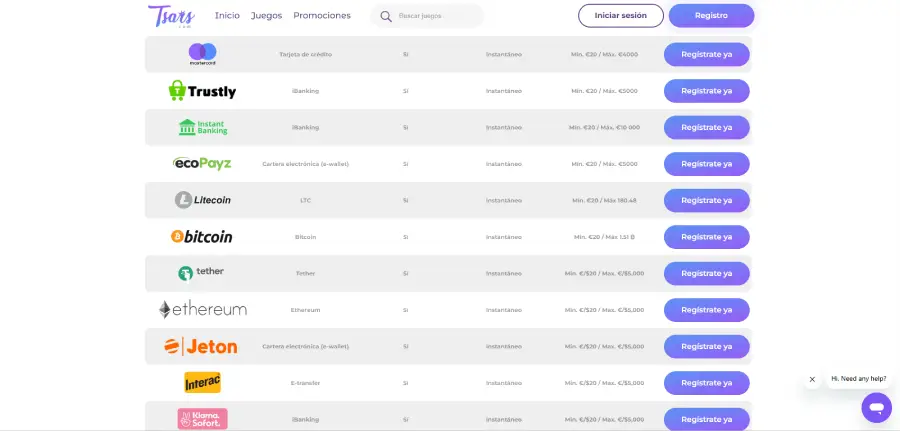This screenshot has width=900, height=431.
Task: Click Regístrate ya in Mastercard row
Action: click(707, 55)
